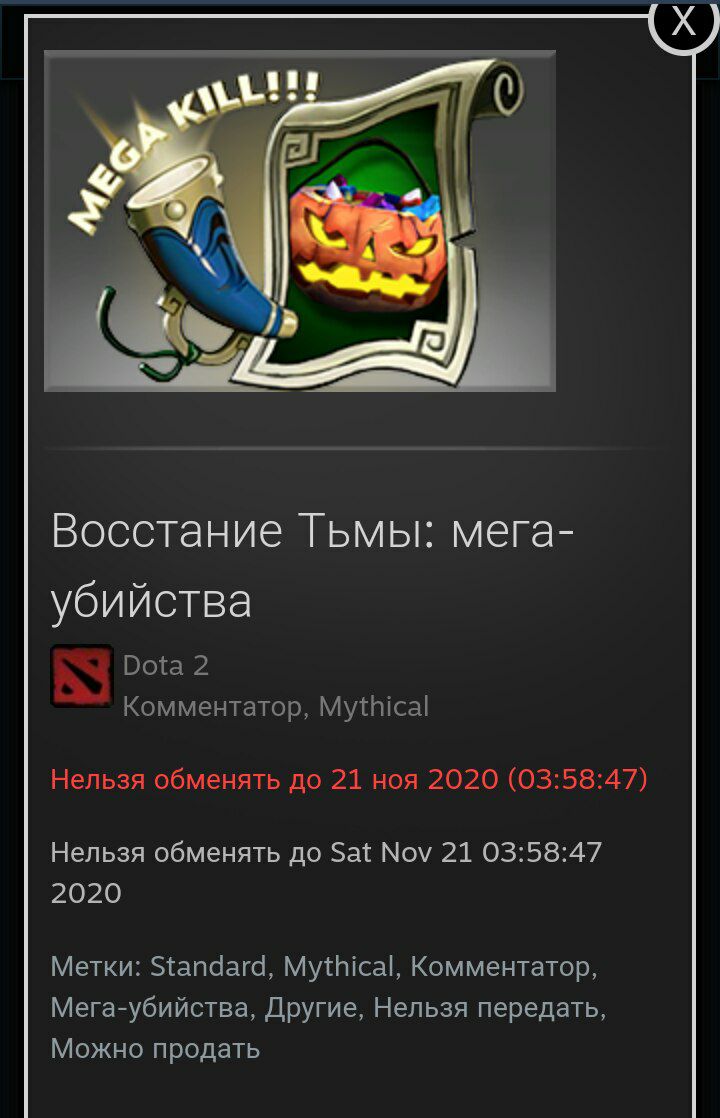The height and width of the screenshot is (1118, 720).
Task: Click the Dota 2 red logo icon
Action: coord(81,676)
